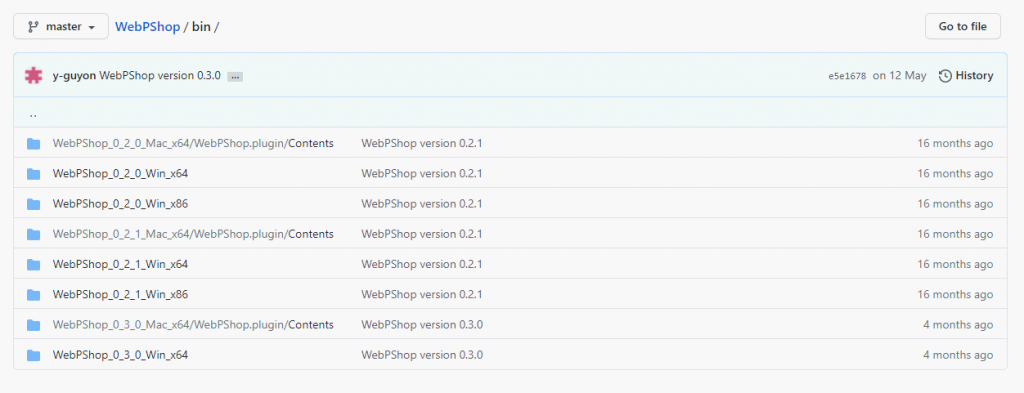Open the y-guyon author profile link
1024x393 pixels.
point(74,76)
